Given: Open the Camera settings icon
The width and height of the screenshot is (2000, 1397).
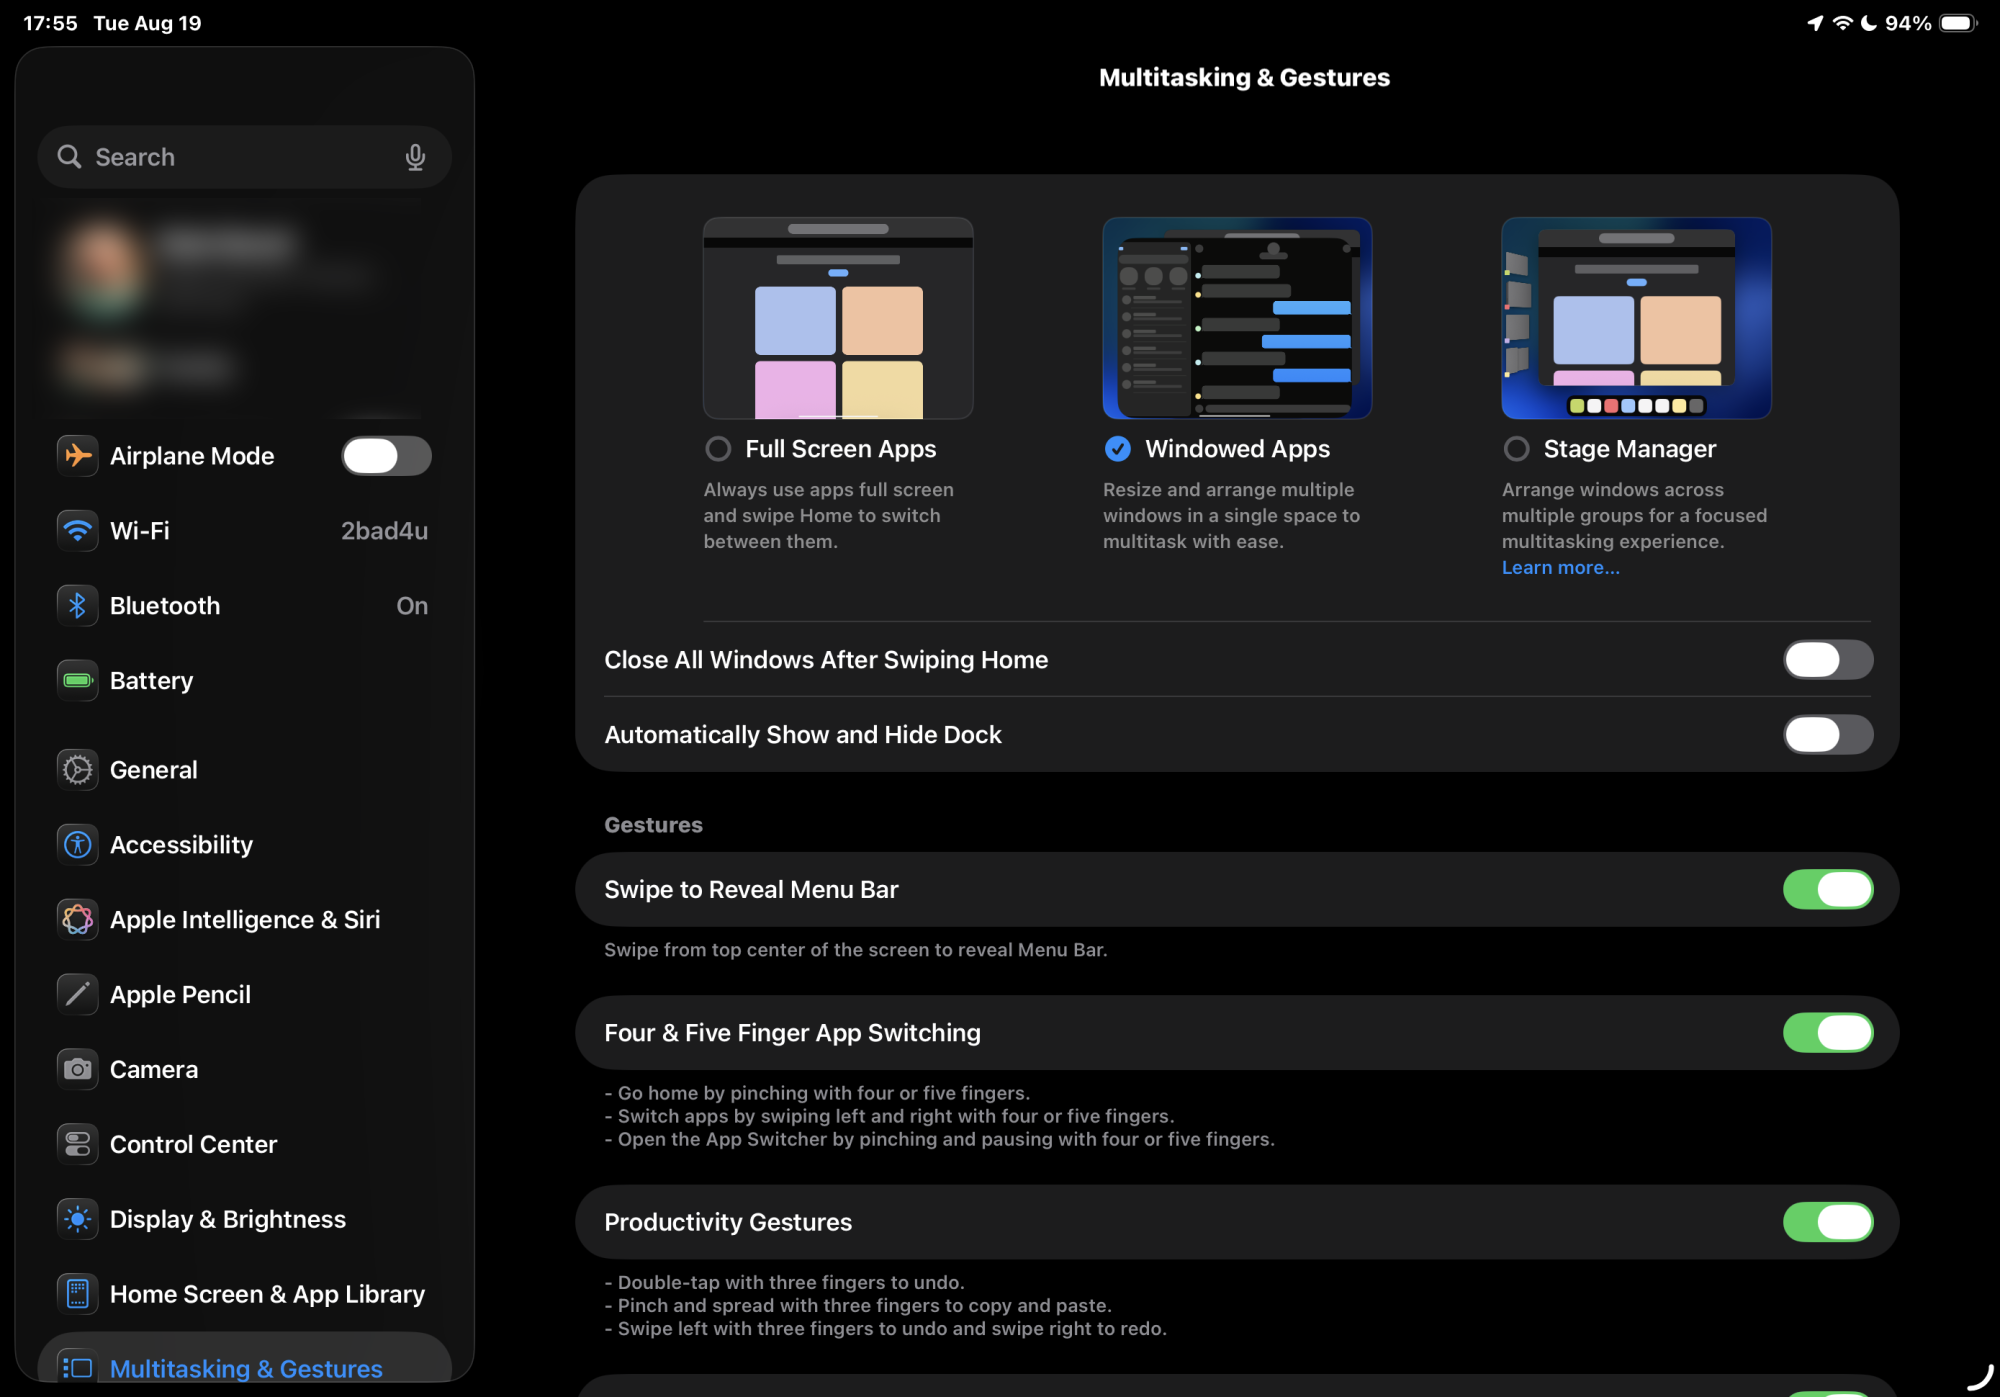Looking at the screenshot, I should [x=77, y=1069].
